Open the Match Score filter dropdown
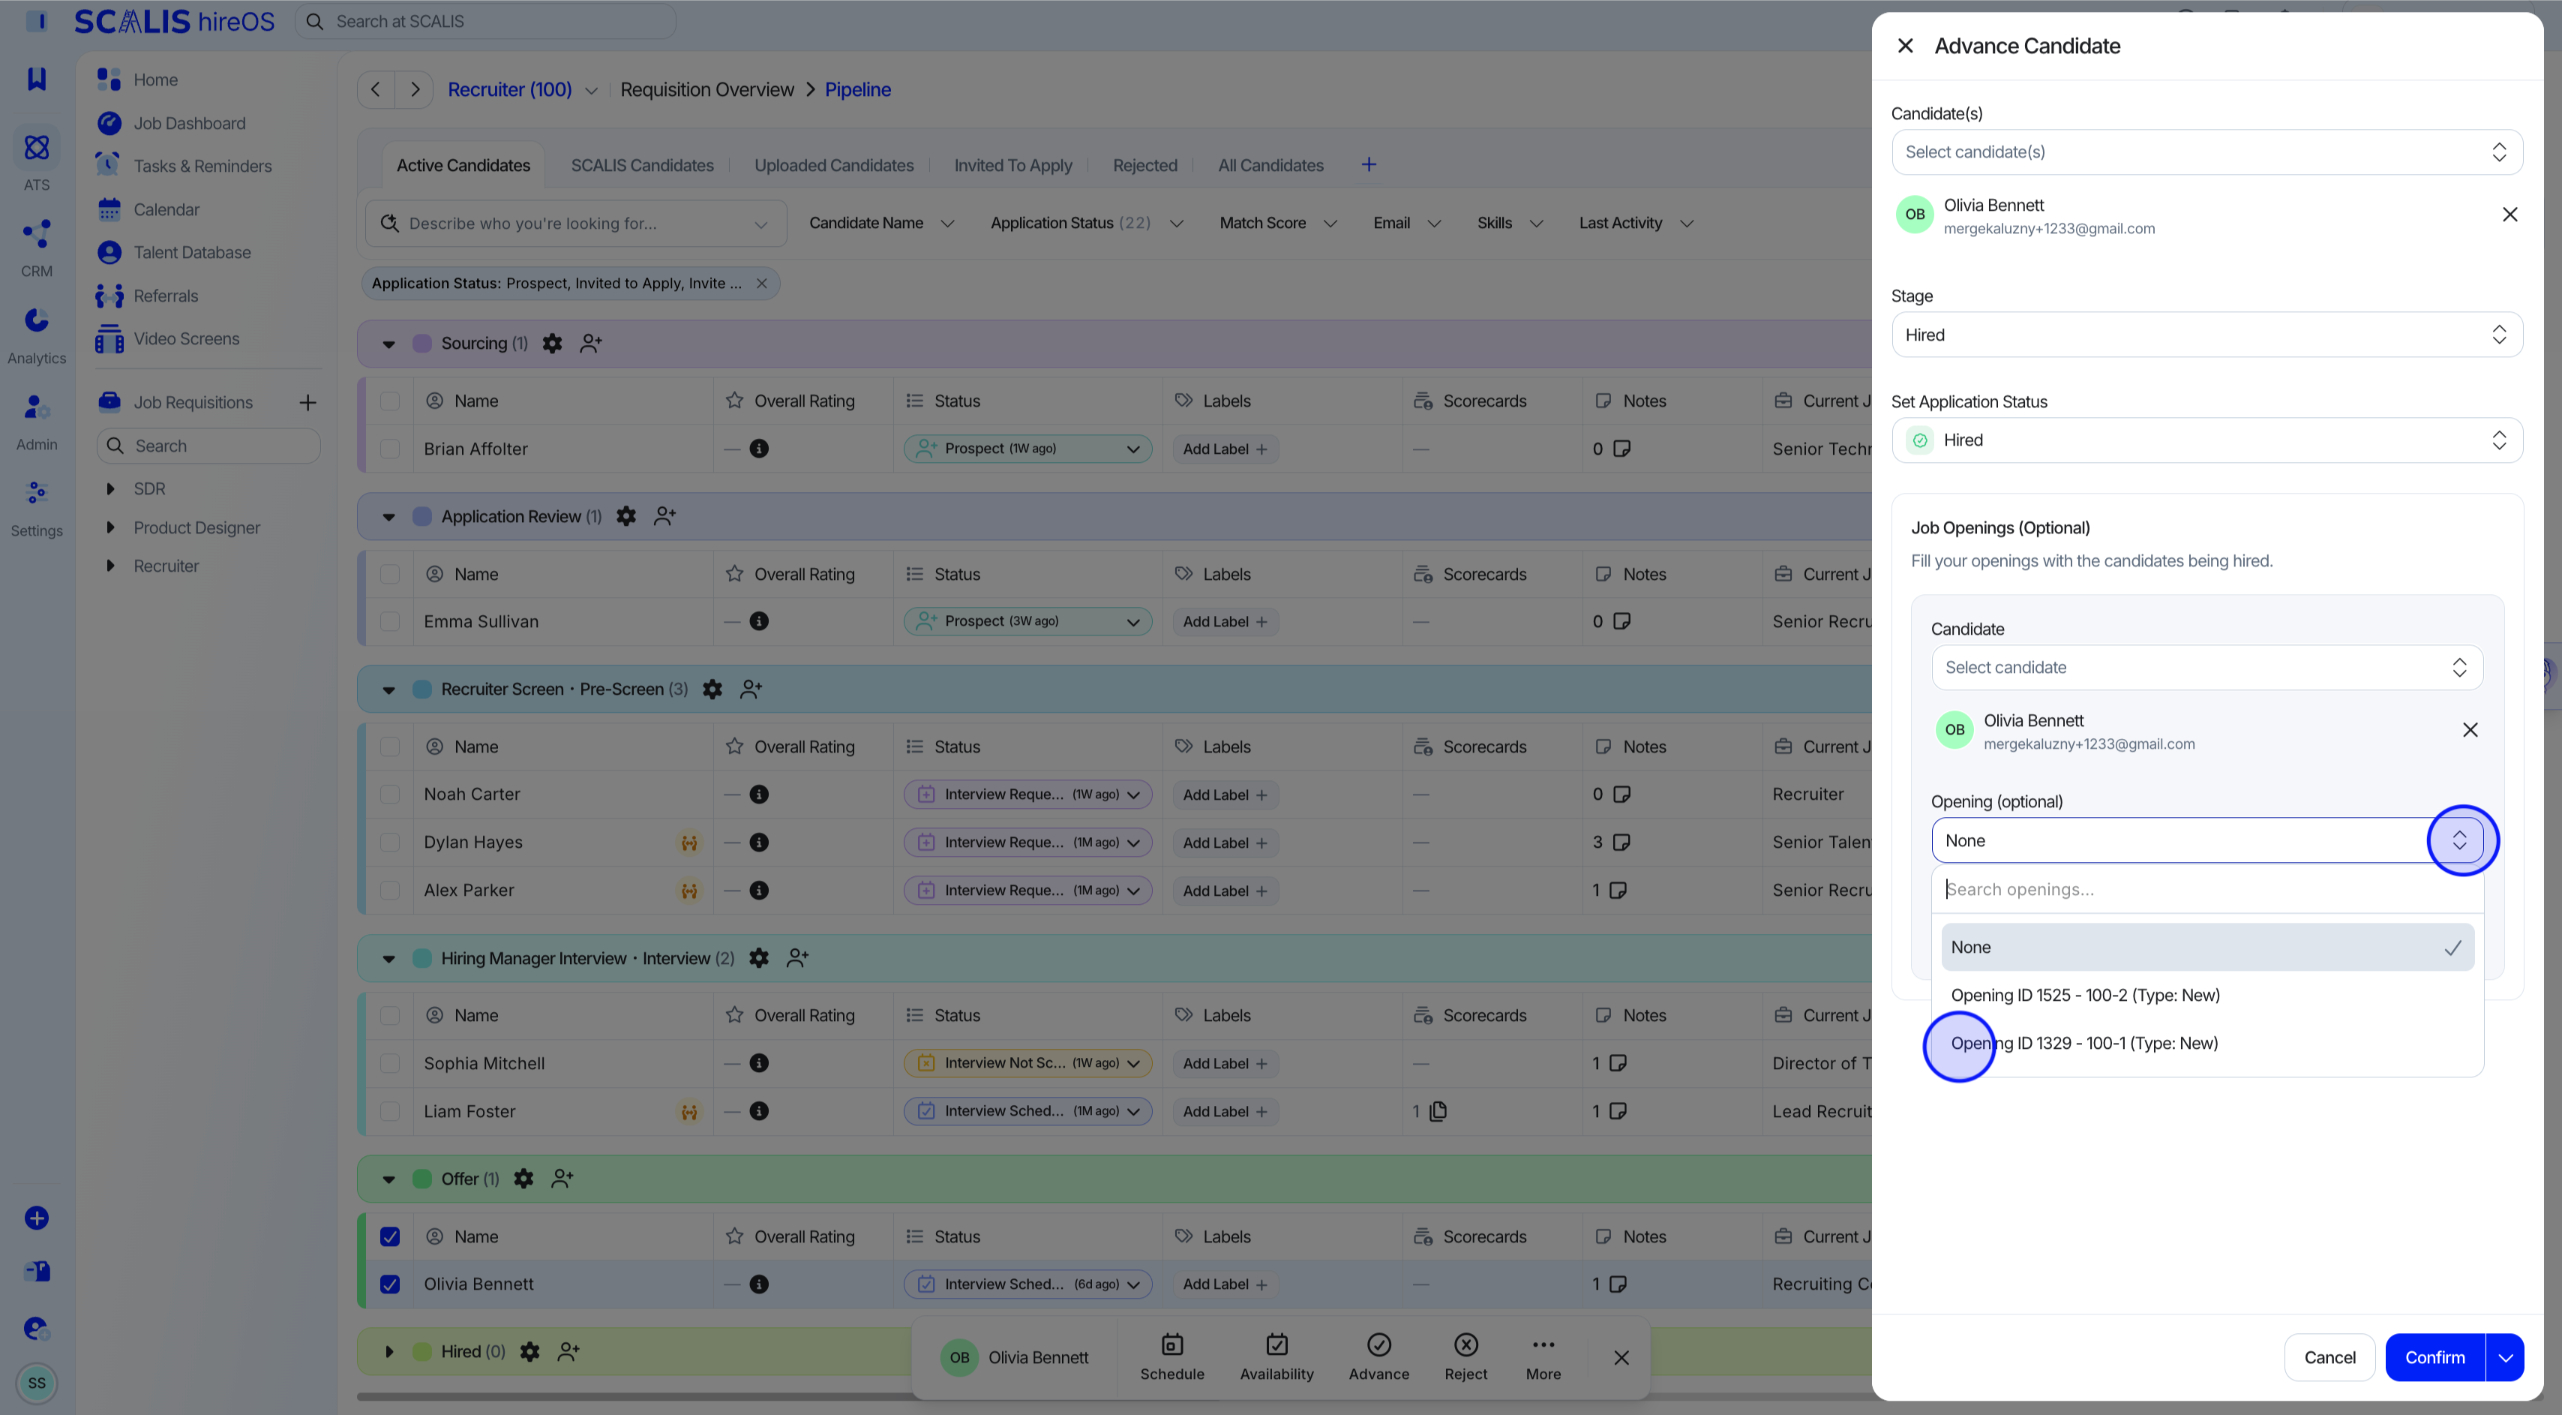Screen dimensions: 2562x1415 tap(1277, 223)
